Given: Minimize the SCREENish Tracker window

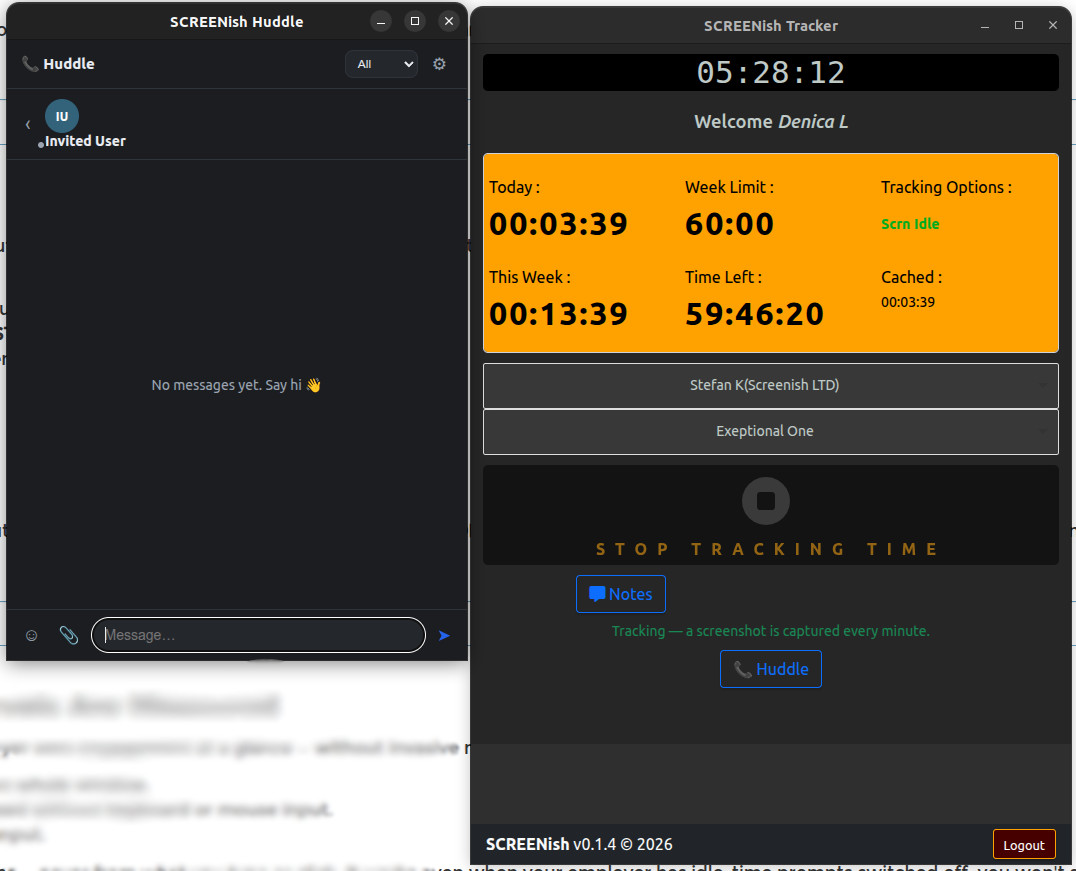Looking at the screenshot, I should 985,26.
